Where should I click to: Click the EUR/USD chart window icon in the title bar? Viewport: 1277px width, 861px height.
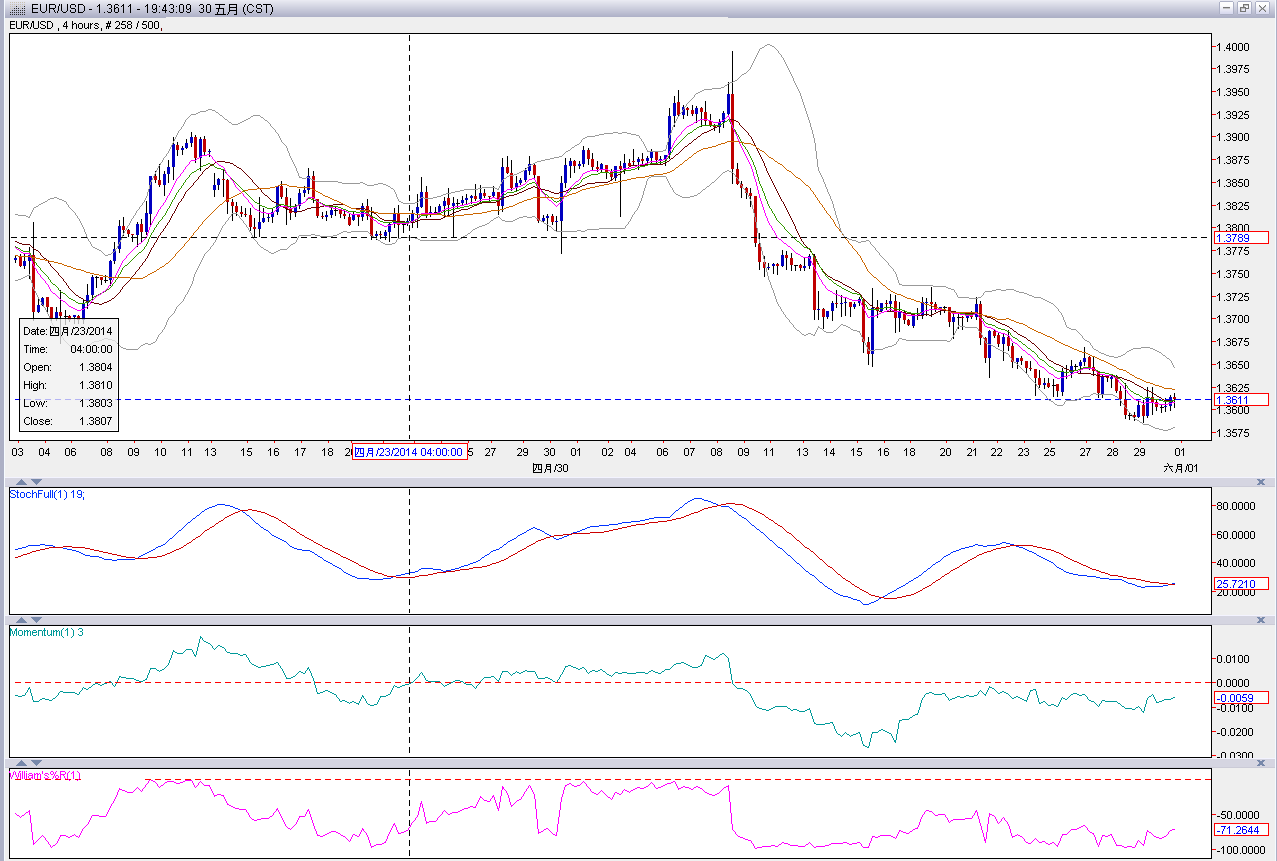(17, 8)
